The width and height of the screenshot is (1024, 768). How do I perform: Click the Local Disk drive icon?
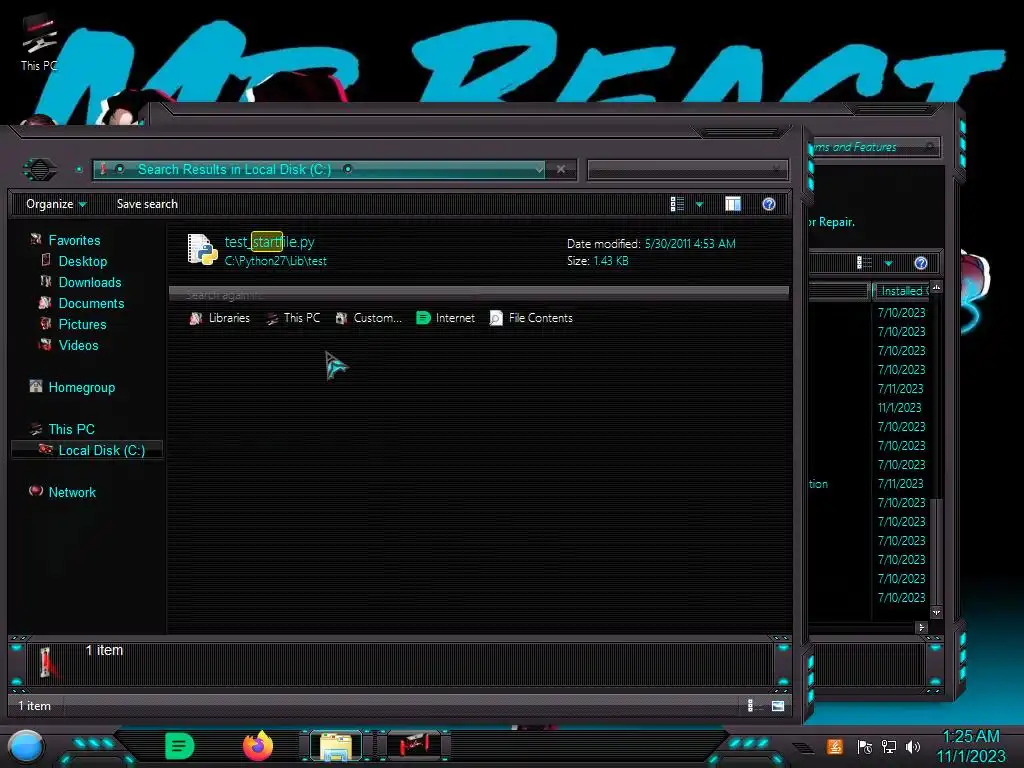pos(45,449)
